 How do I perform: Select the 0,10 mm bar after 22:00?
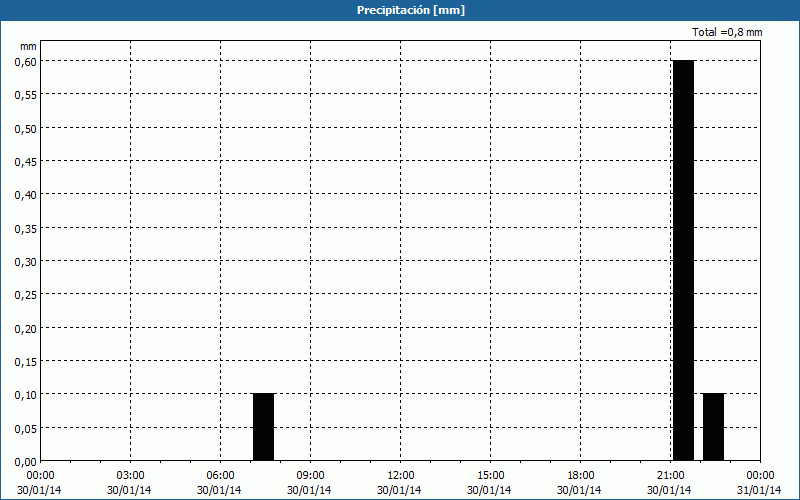[713, 427]
